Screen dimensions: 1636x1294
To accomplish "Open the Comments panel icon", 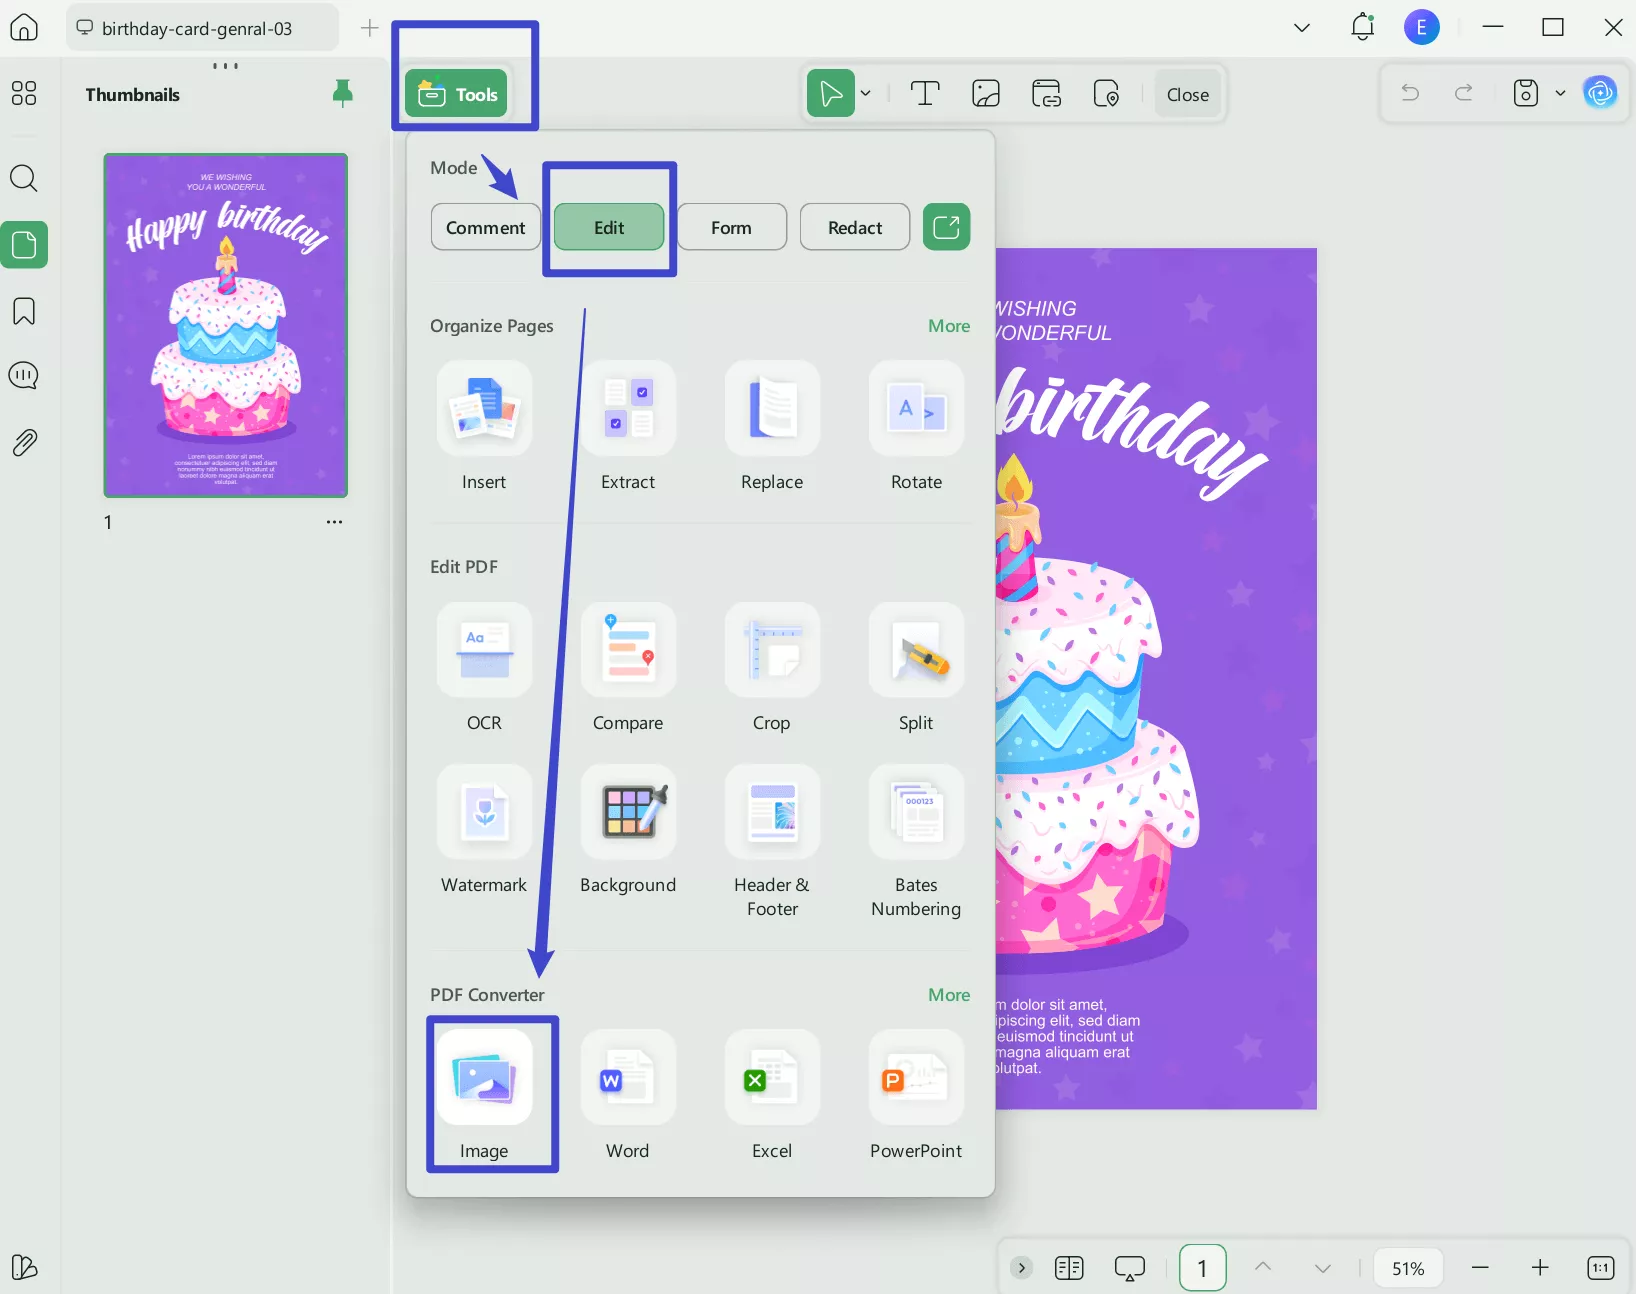I will (x=24, y=376).
